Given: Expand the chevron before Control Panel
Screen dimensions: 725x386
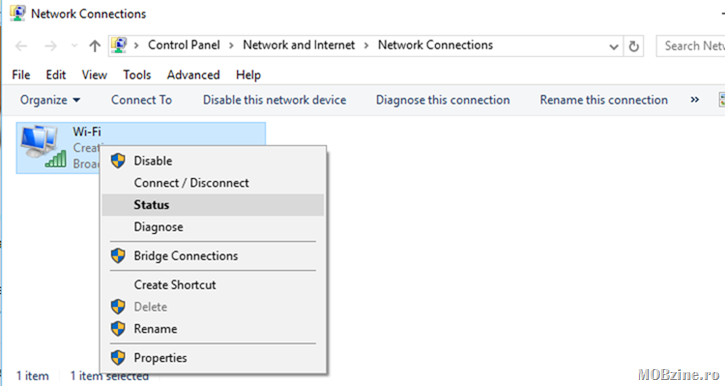Looking at the screenshot, I should [x=136, y=45].
